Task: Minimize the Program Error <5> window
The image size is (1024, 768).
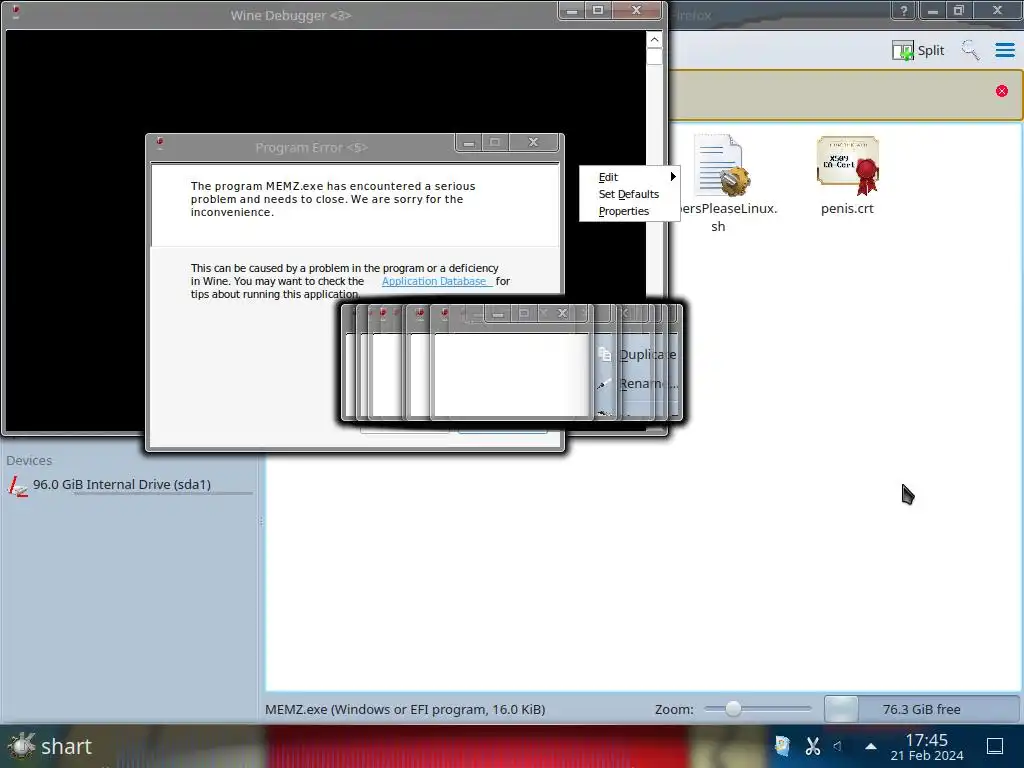Action: click(468, 142)
